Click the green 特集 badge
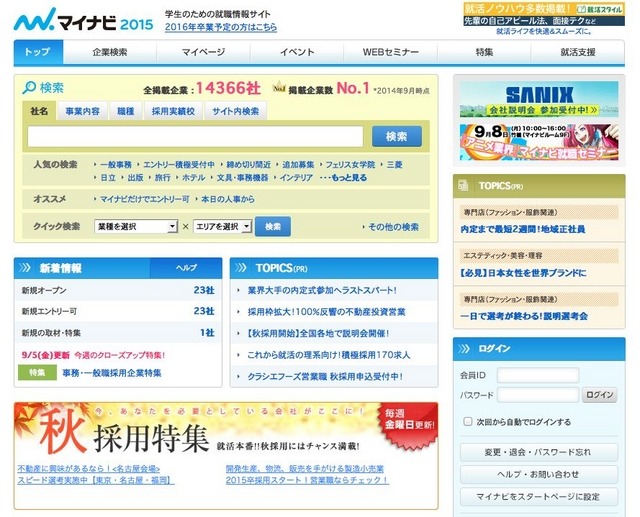640x517 pixels. pos(37,373)
